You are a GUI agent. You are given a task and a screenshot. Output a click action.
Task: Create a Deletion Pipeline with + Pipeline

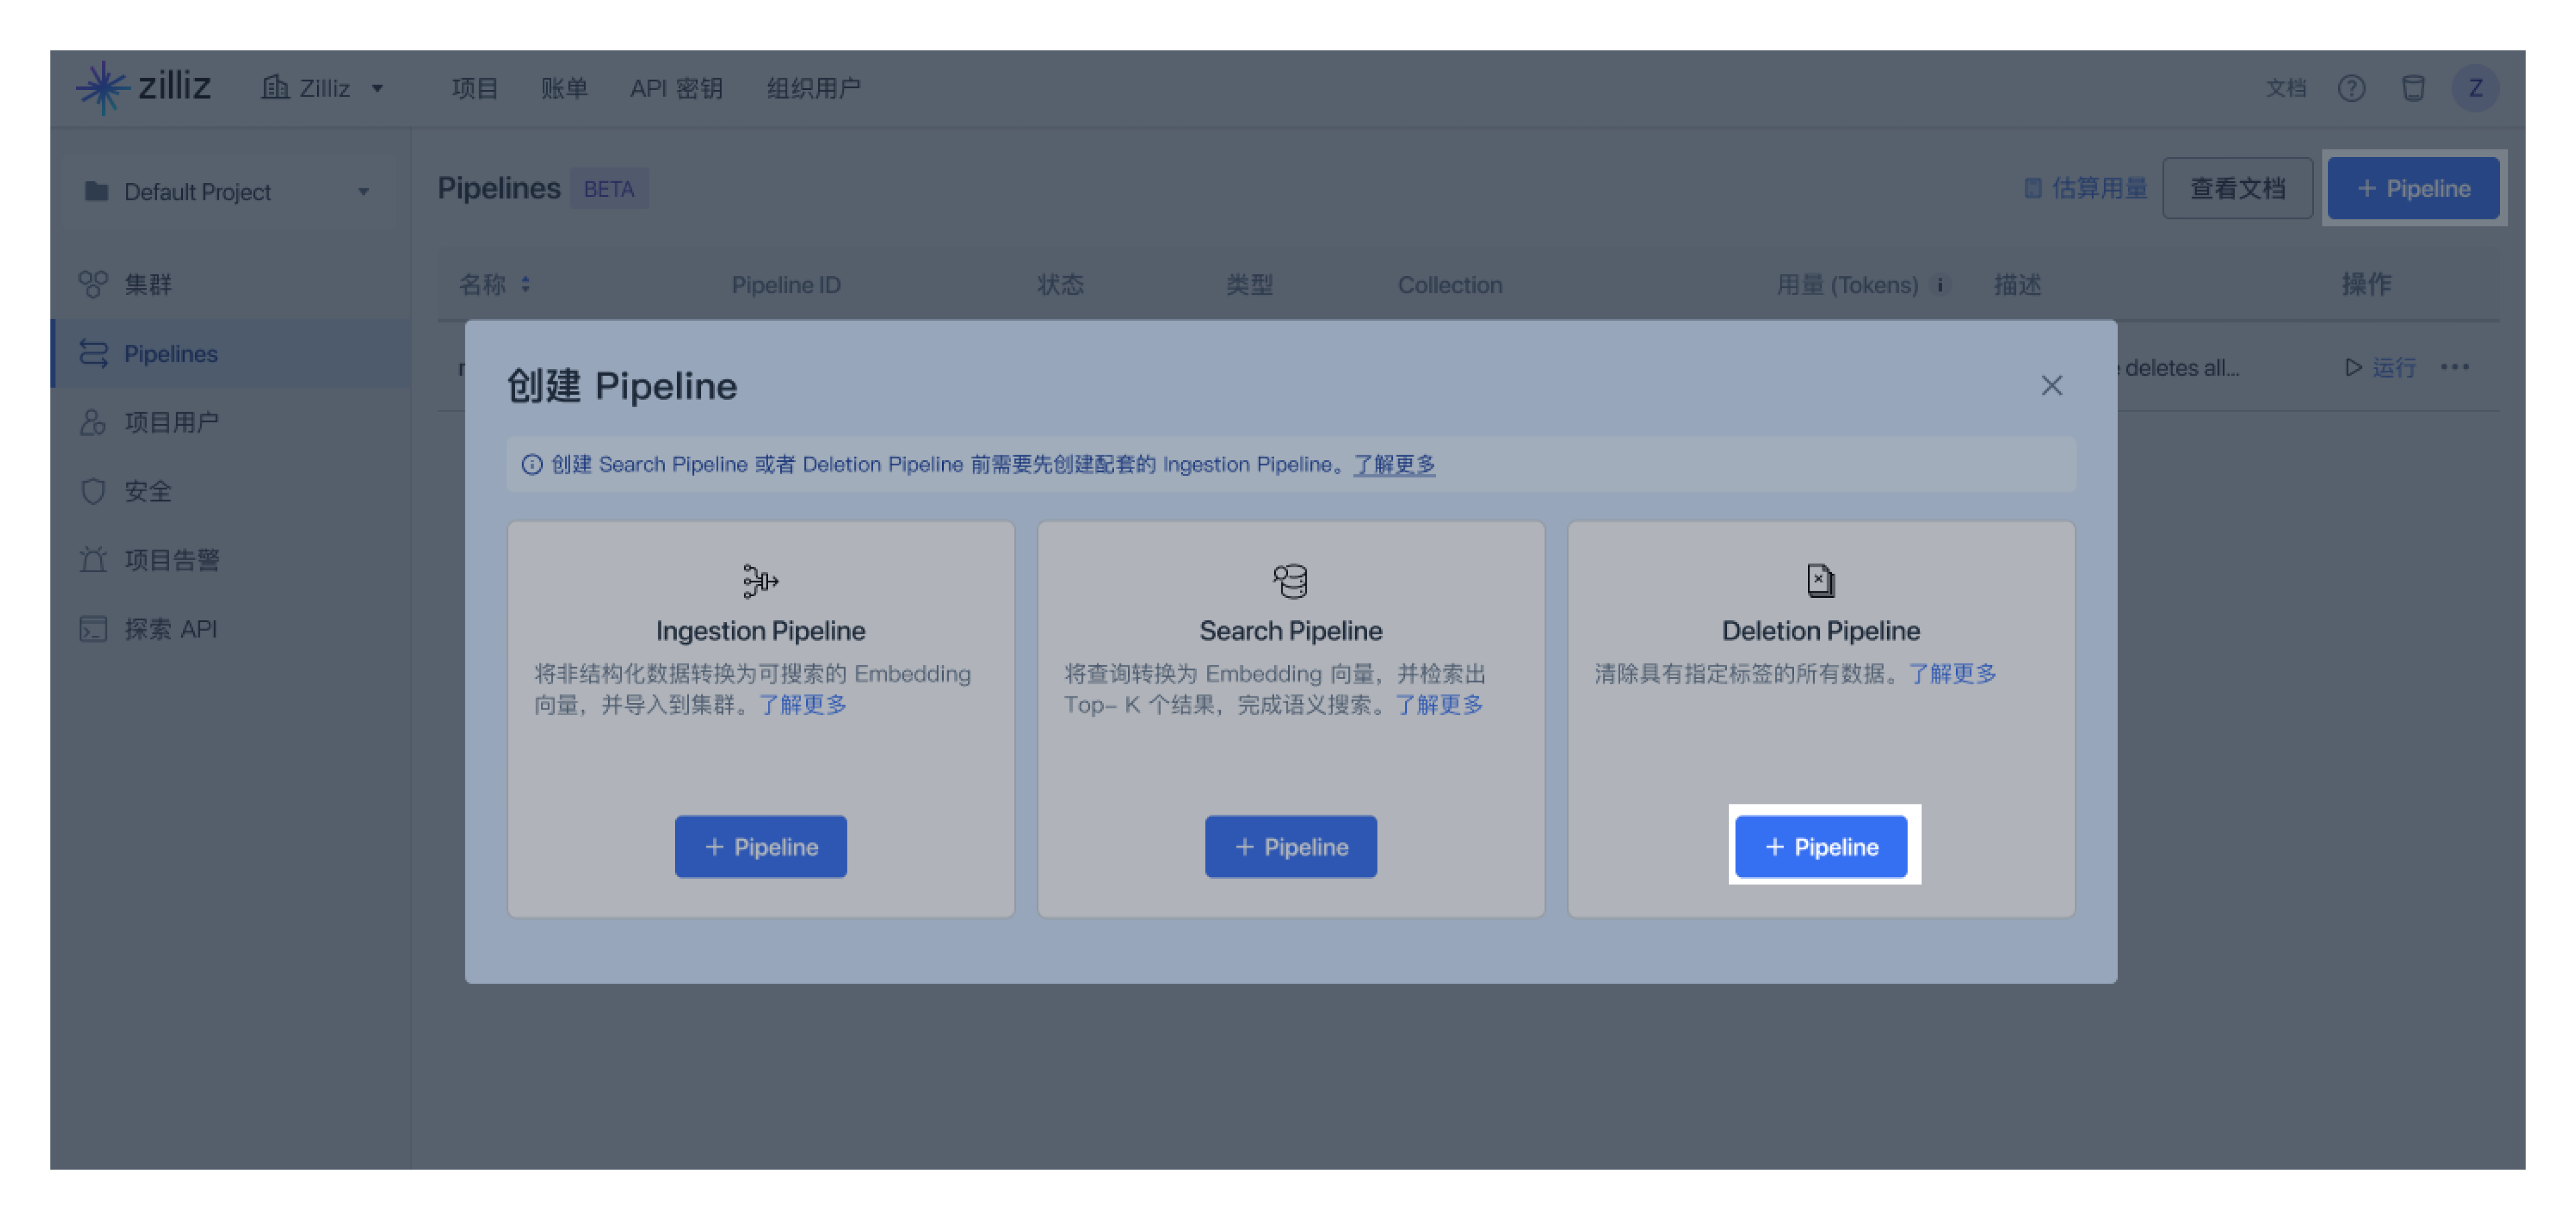point(1820,847)
